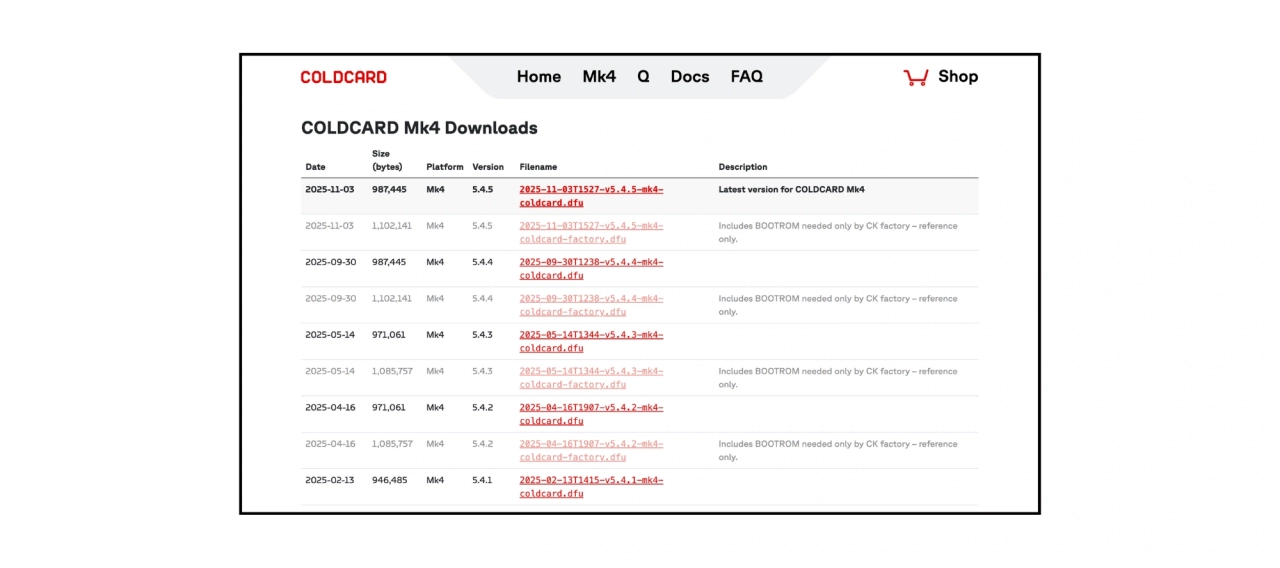Select the size value 946,485
The height and width of the screenshot is (568, 1280).
pos(389,480)
